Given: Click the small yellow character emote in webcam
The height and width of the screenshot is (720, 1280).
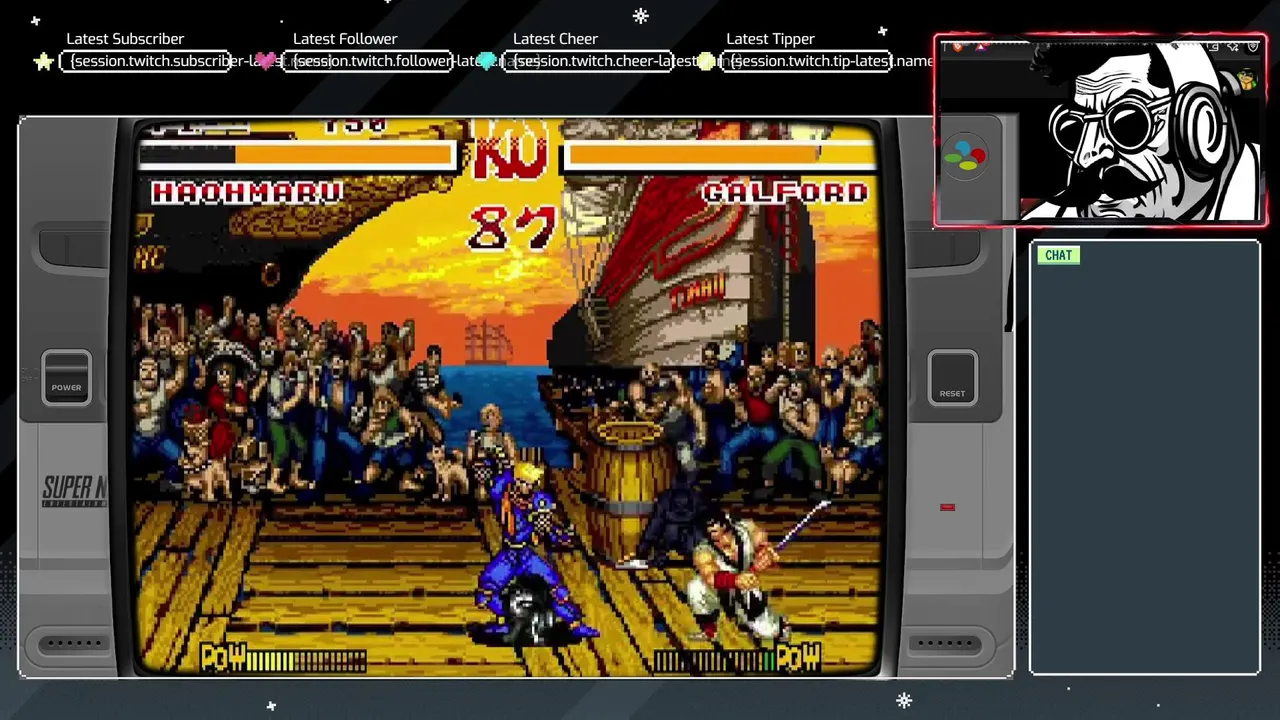Looking at the screenshot, I should point(1246,80).
